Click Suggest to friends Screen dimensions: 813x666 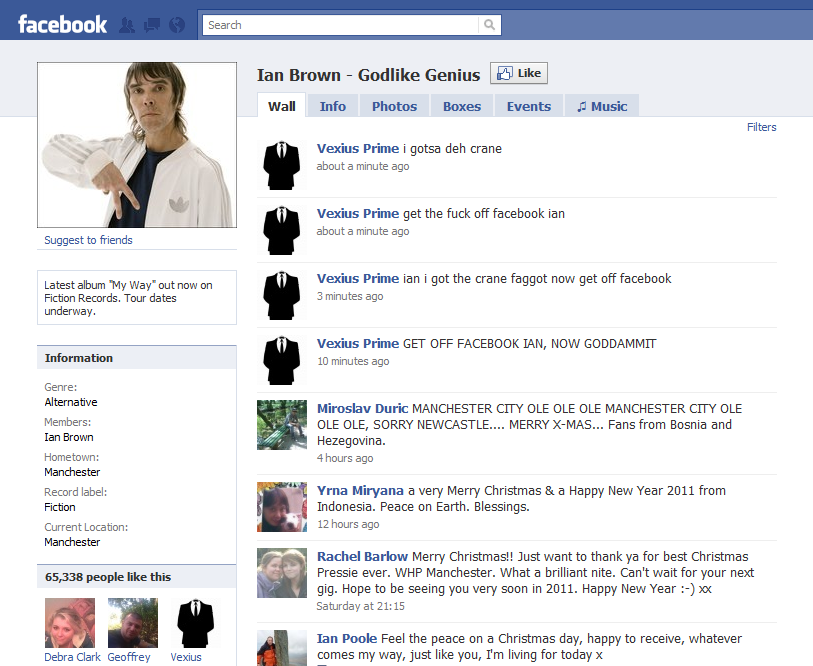pyautogui.click(x=89, y=240)
